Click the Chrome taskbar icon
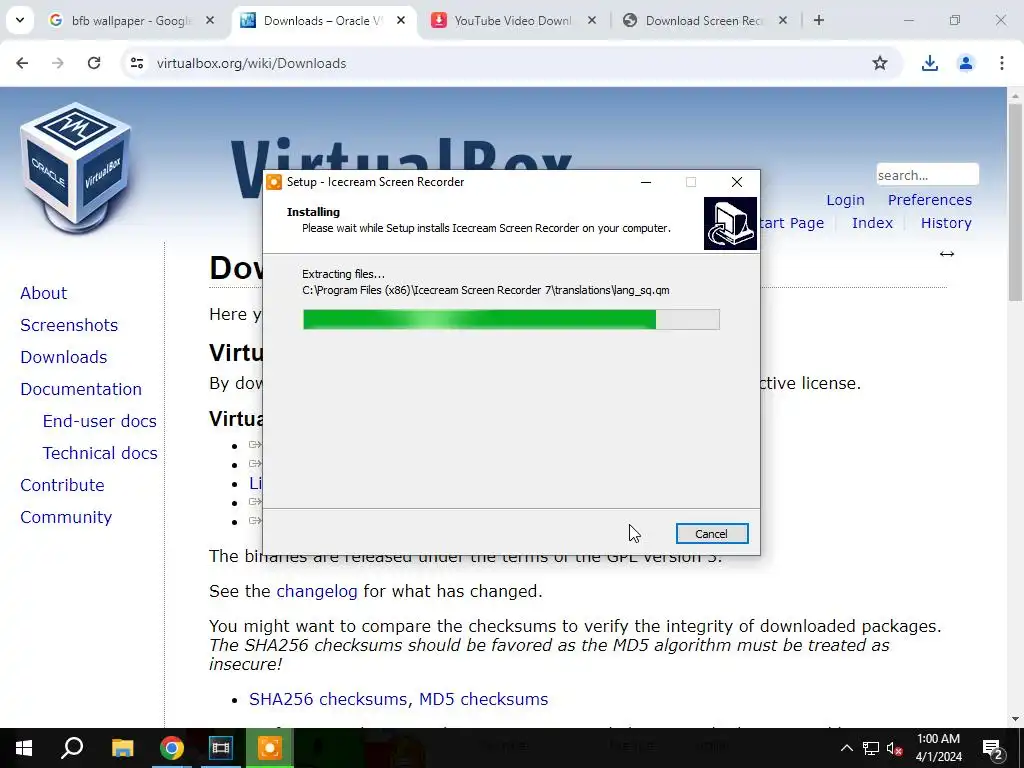The height and width of the screenshot is (768, 1024). (x=172, y=748)
